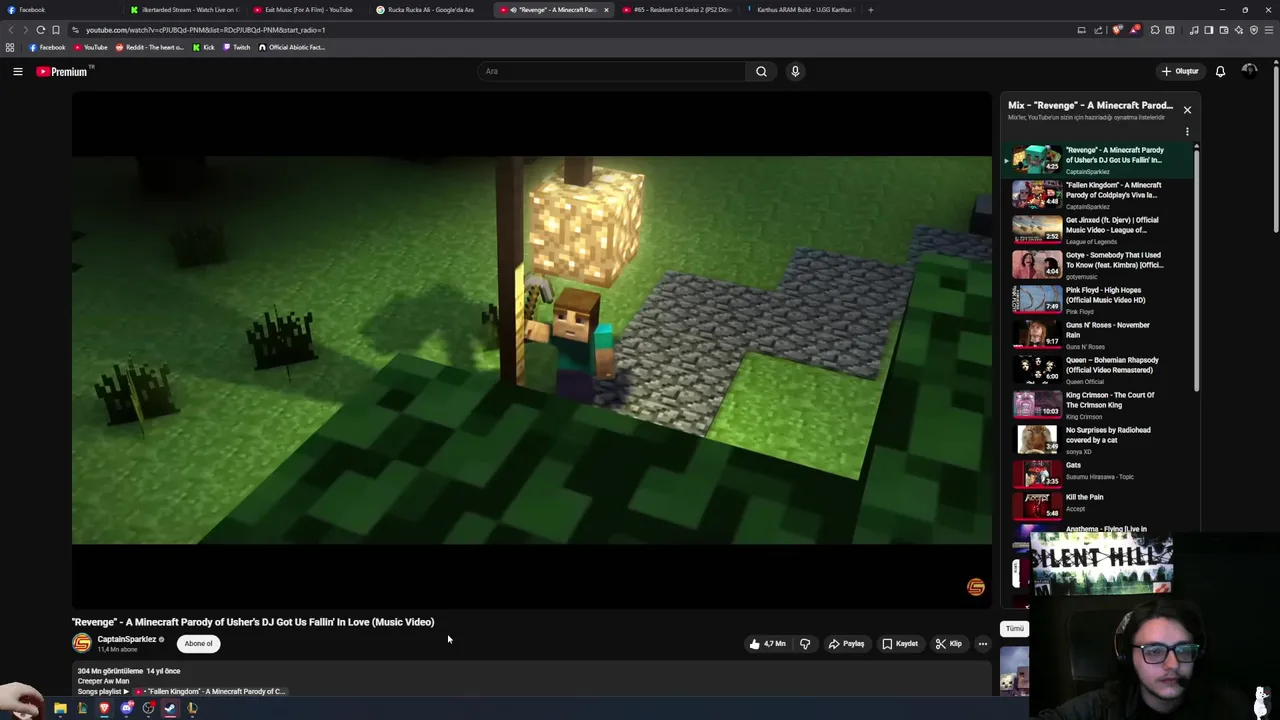
Task: Switch to Facebook browser tab
Action: [x=60, y=10]
